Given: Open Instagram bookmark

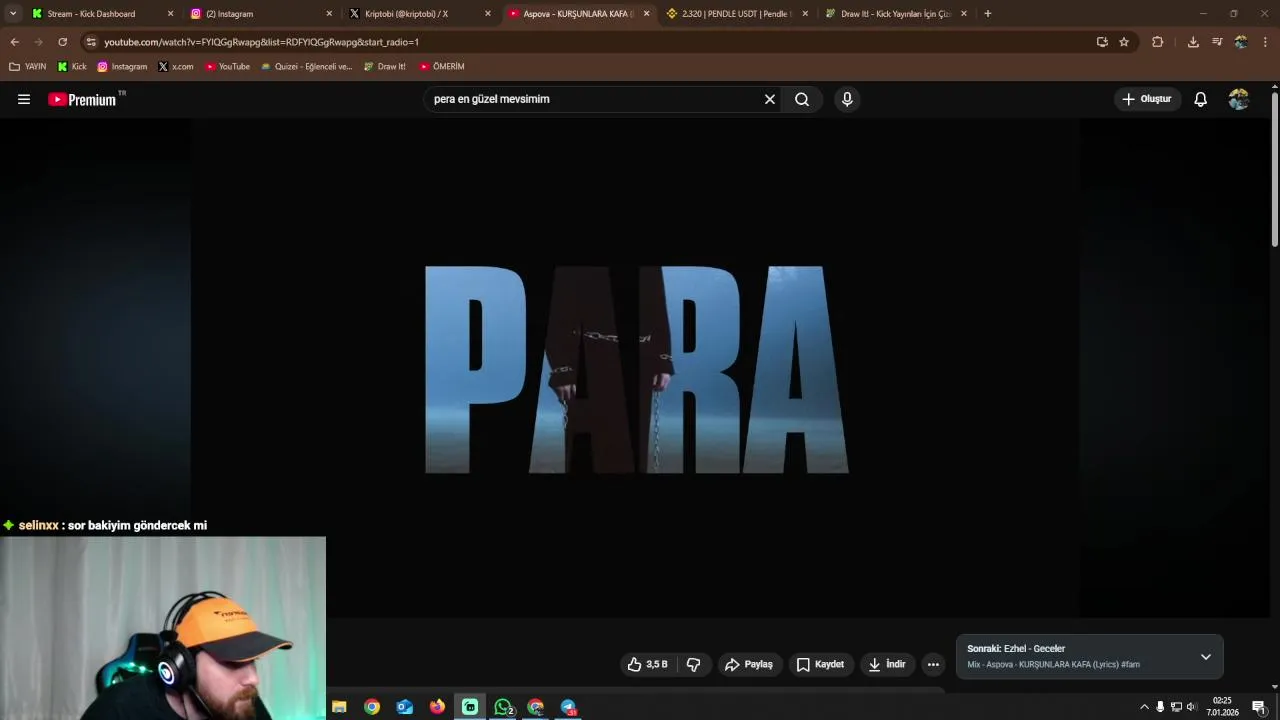Looking at the screenshot, I should click(122, 67).
